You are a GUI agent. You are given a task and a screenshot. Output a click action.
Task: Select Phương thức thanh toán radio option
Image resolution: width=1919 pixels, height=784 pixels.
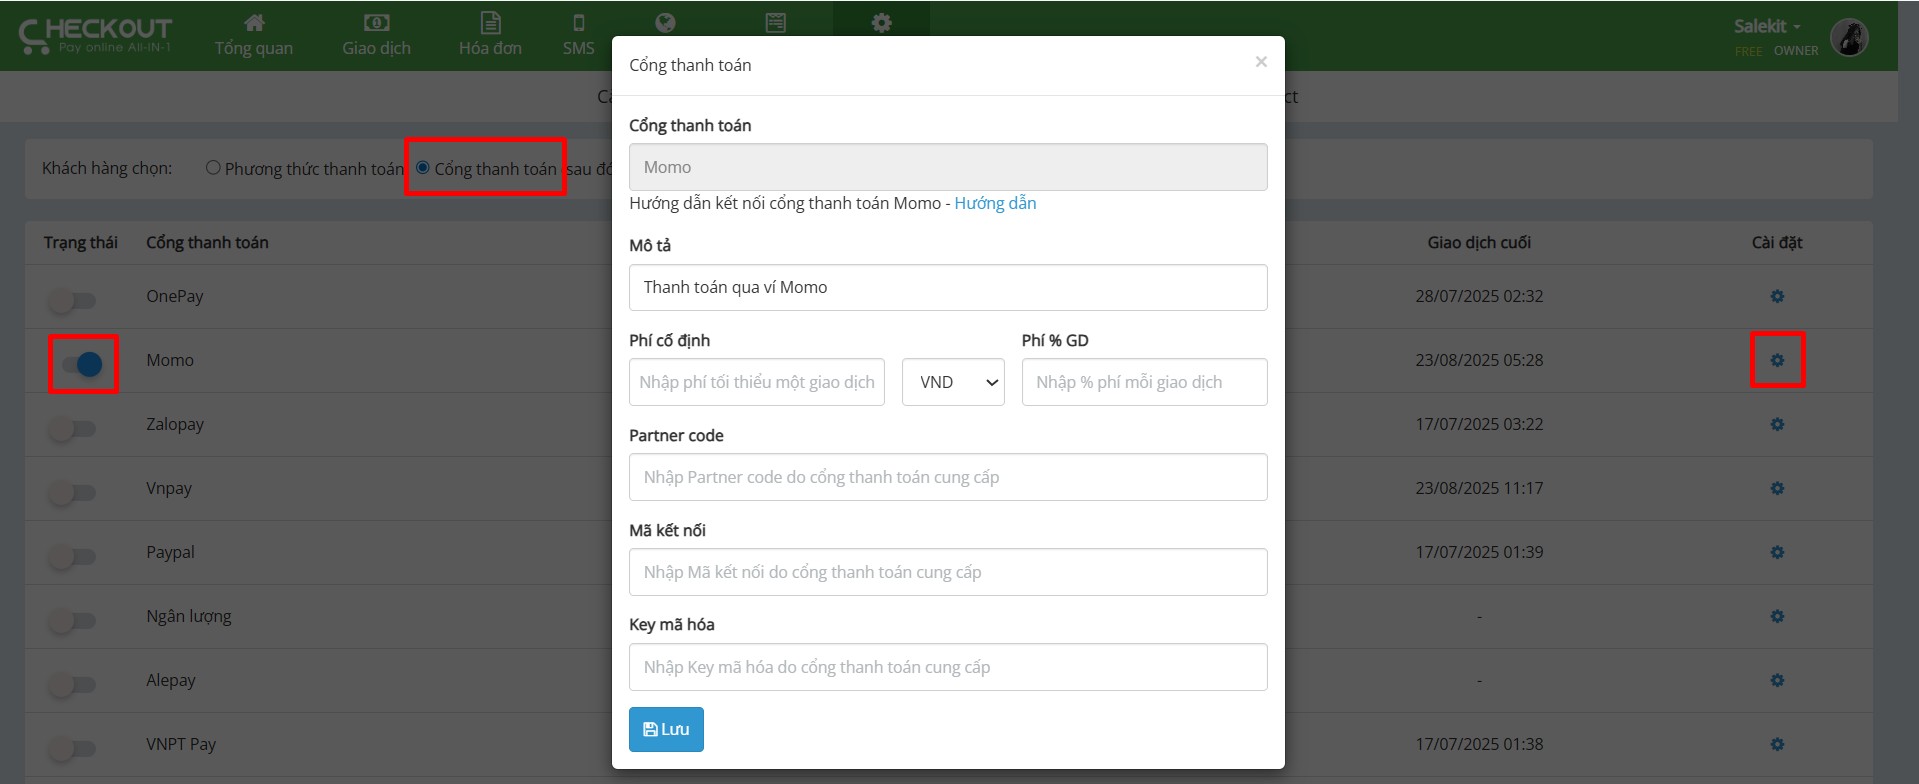[x=213, y=168]
